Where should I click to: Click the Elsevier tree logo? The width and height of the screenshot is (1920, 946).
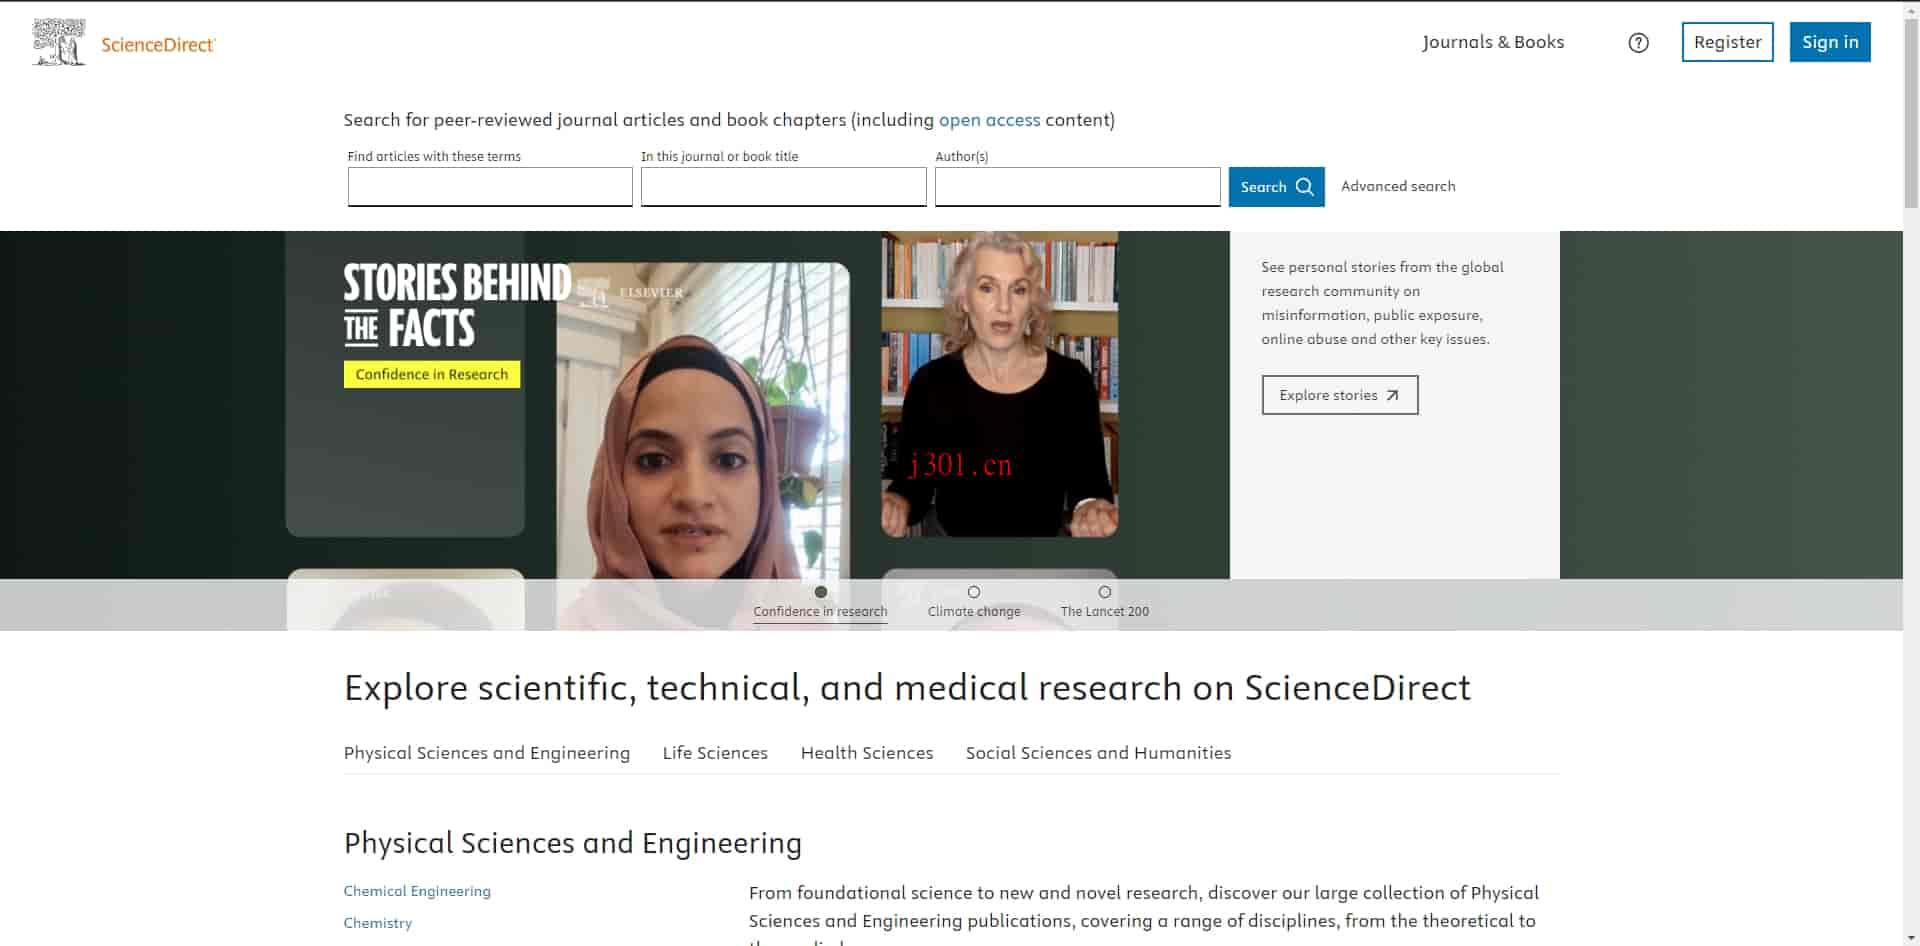click(59, 43)
